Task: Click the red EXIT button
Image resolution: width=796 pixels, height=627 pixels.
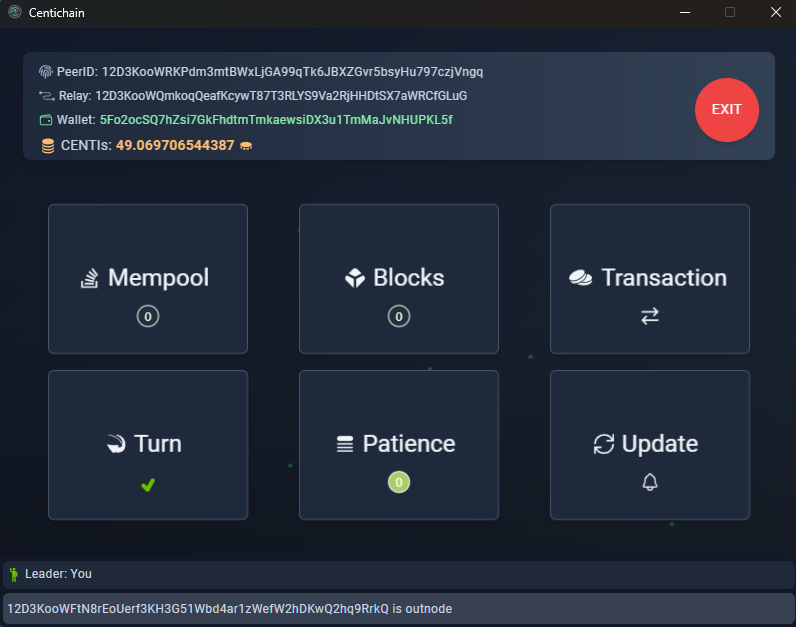Action: pyautogui.click(x=726, y=110)
